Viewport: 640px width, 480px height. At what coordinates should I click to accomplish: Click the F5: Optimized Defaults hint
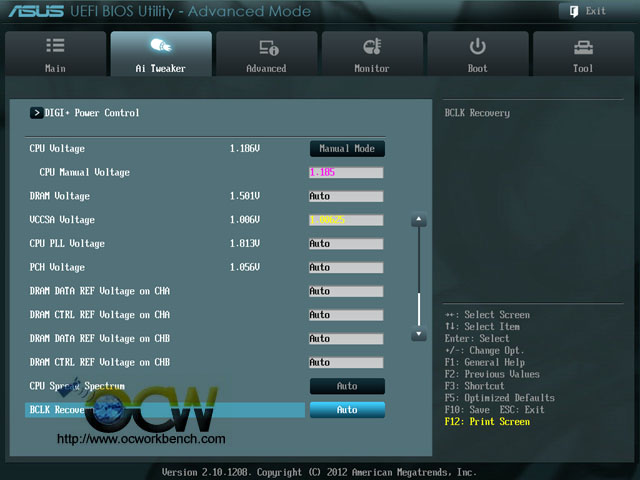(x=500, y=398)
